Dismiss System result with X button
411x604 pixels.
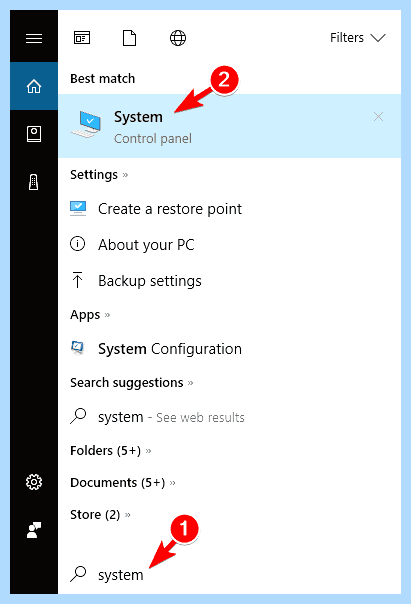378,116
